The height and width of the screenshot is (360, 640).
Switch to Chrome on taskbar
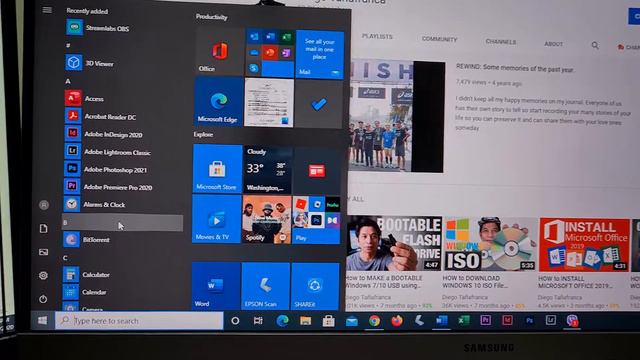(374, 321)
